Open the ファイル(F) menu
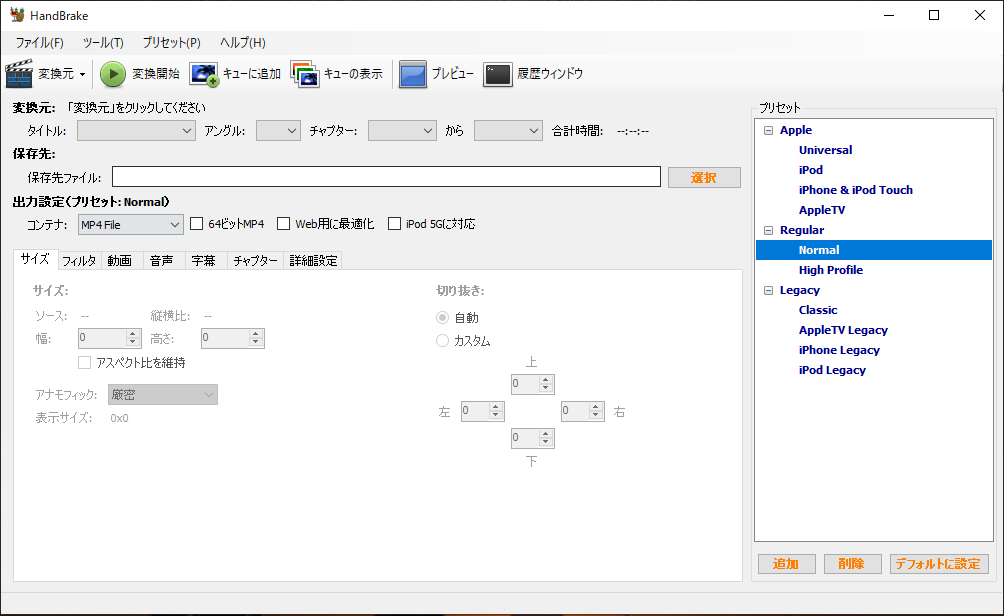The width and height of the screenshot is (1004, 616). click(39, 43)
